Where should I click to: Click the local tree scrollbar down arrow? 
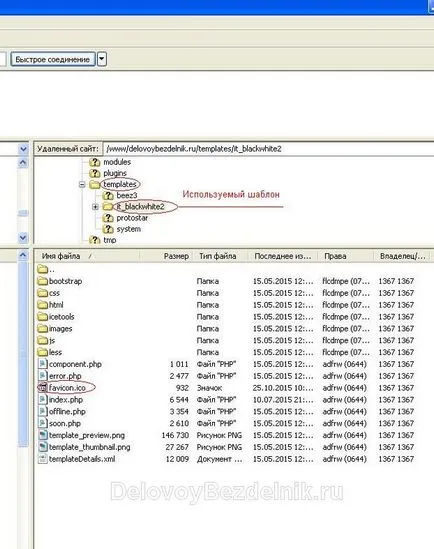23,238
